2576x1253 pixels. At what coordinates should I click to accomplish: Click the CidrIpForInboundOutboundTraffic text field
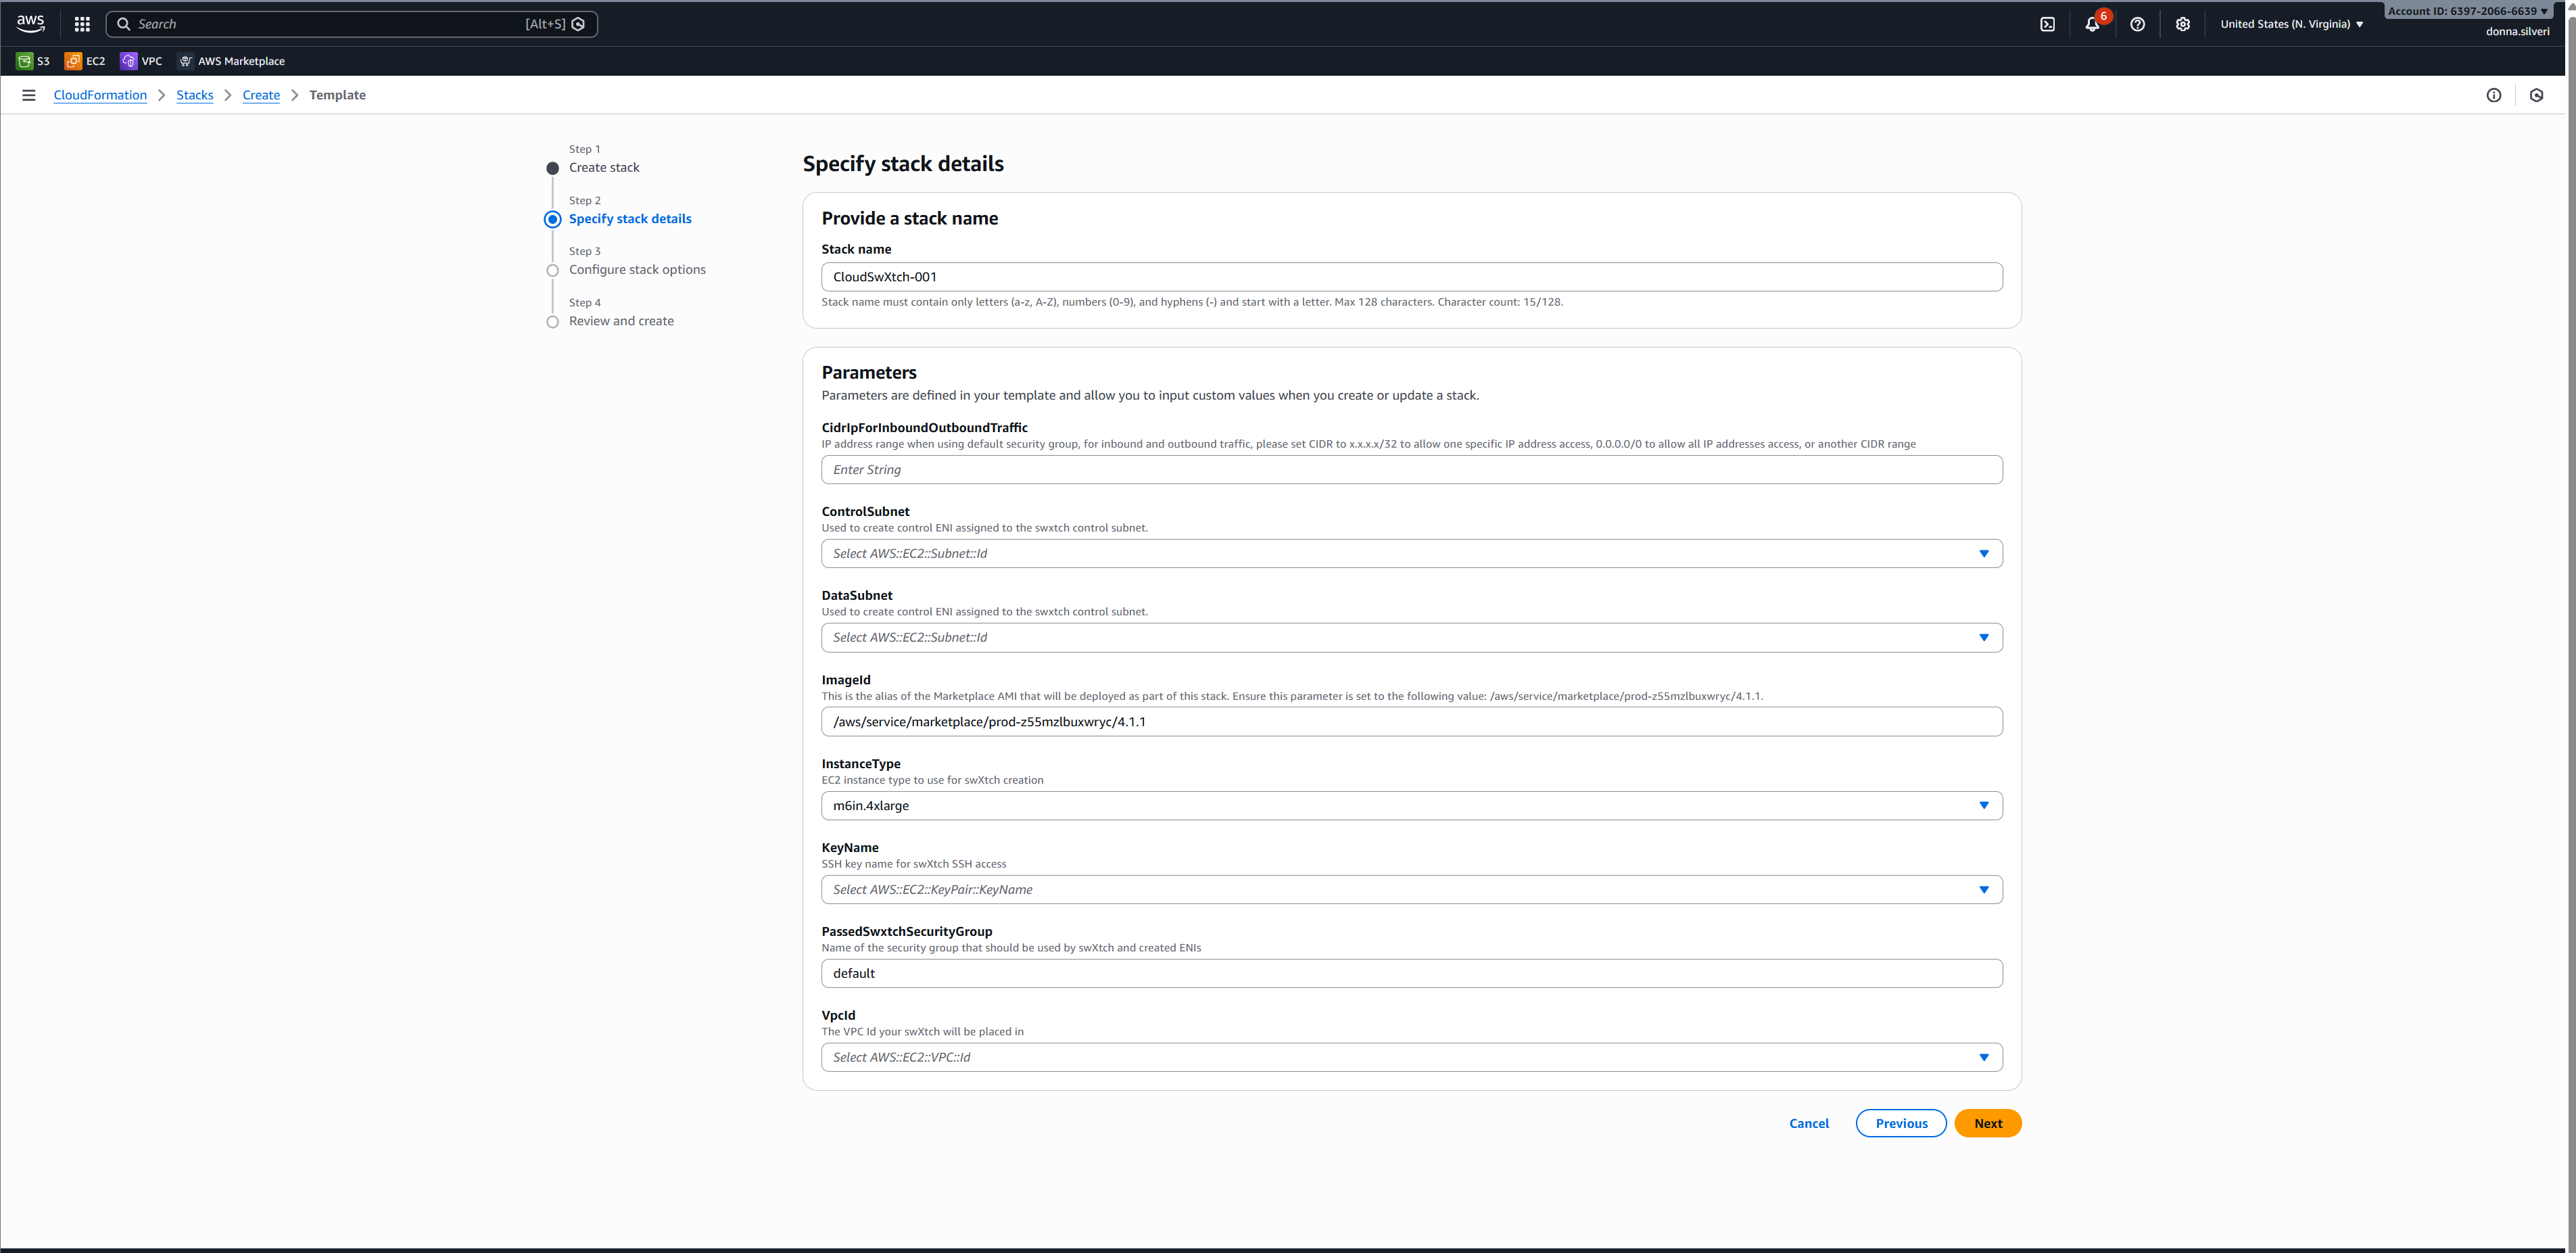pyautogui.click(x=1411, y=470)
